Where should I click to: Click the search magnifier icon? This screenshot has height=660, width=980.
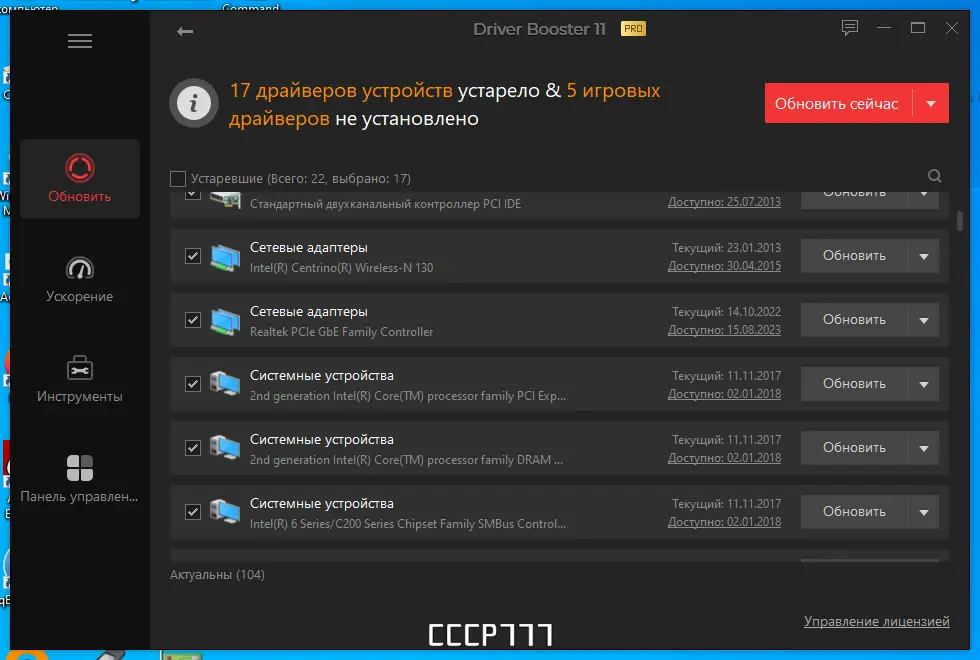click(x=934, y=176)
